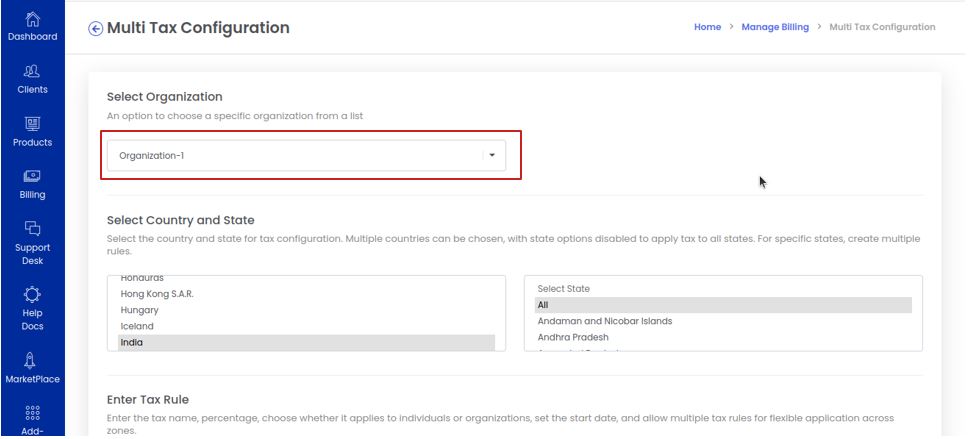Click the Support Desk label in sidebar
Screen dimensions: 968x439
click(x=32, y=254)
